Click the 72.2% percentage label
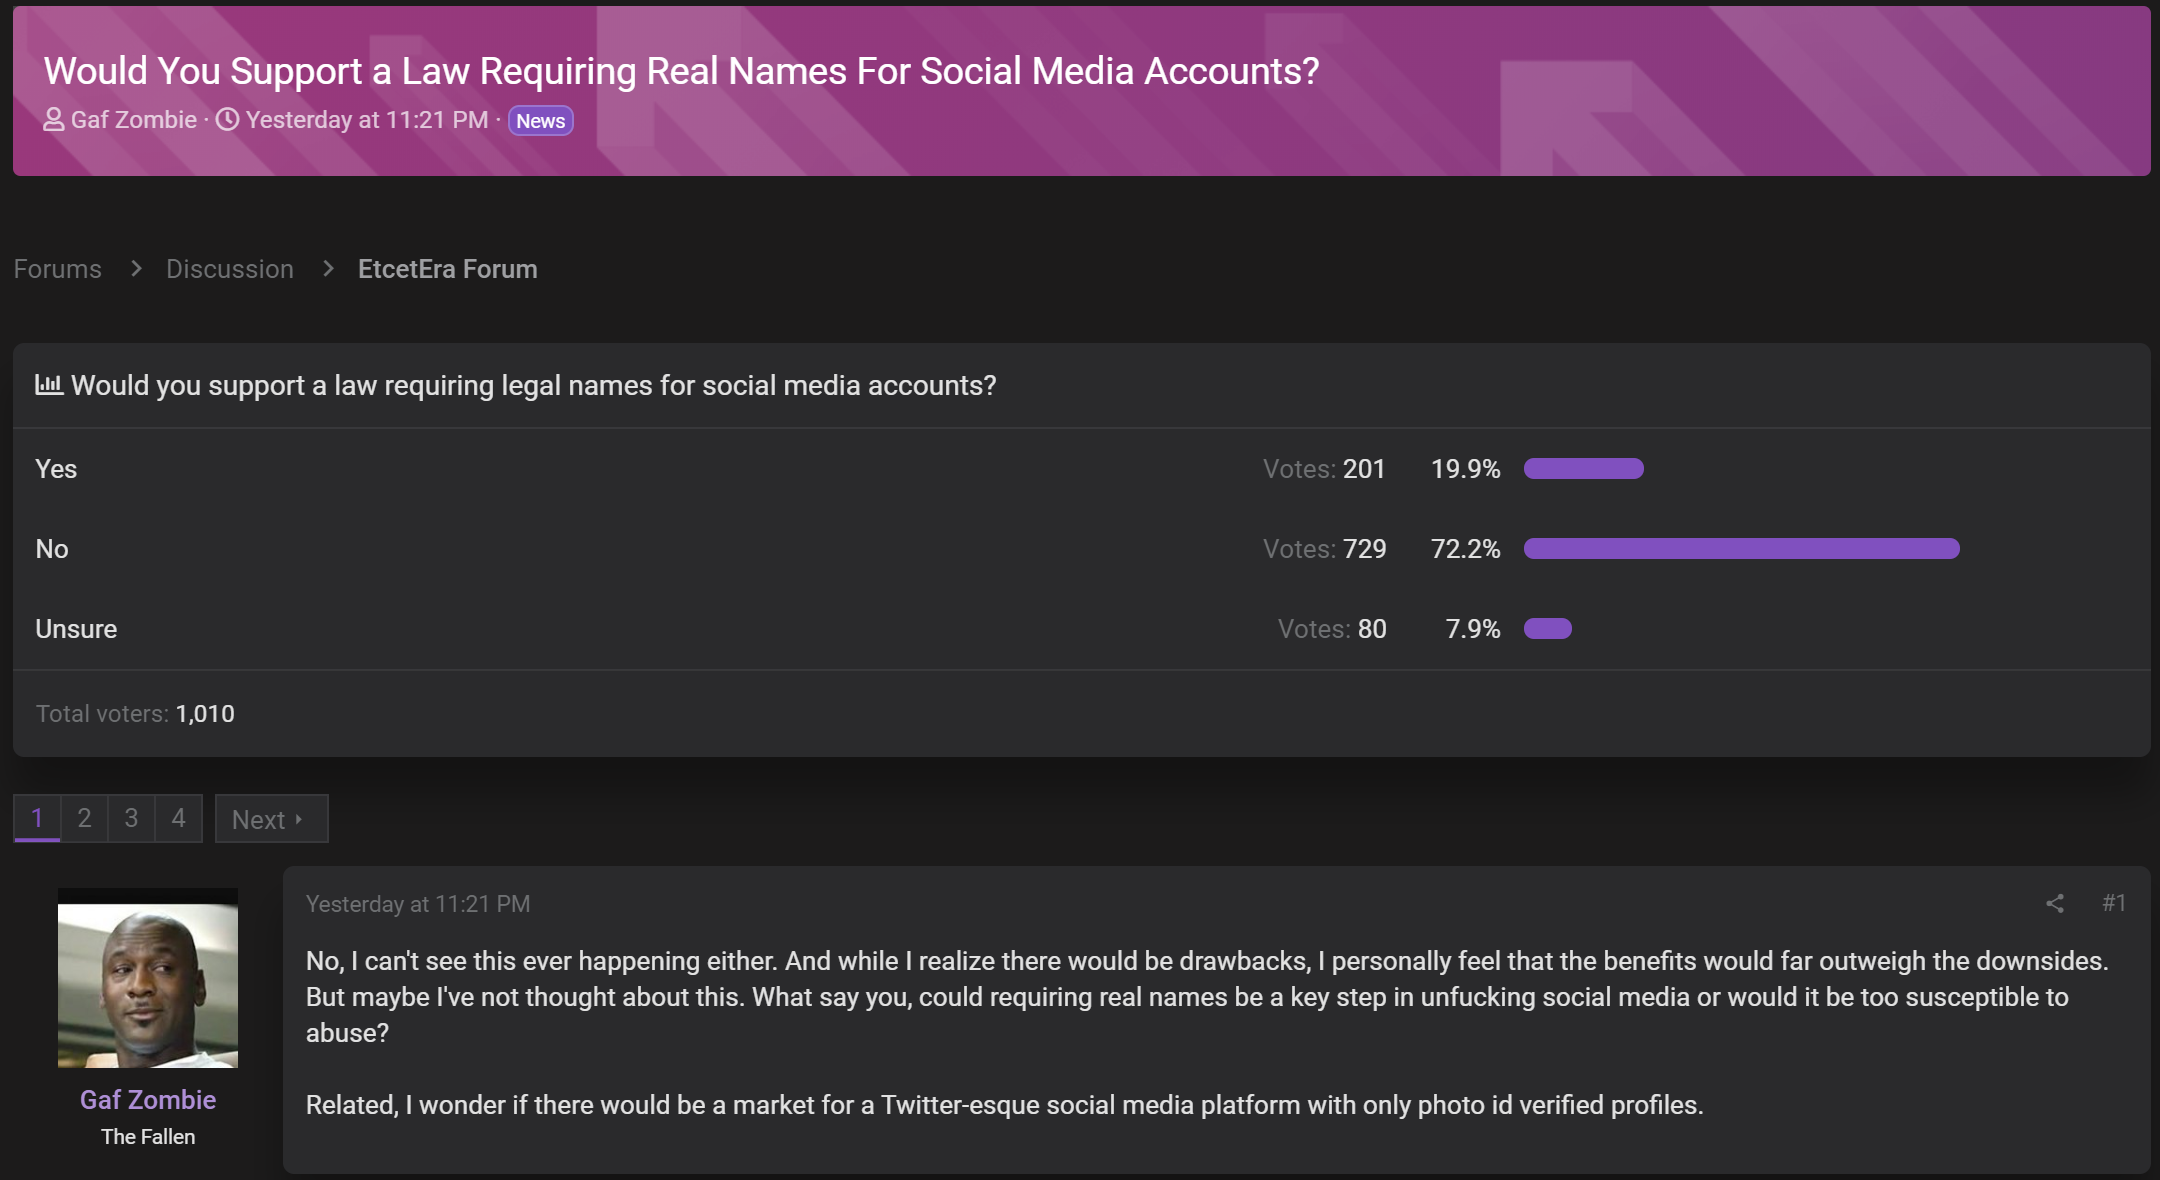The height and width of the screenshot is (1180, 2160). pos(1466,549)
